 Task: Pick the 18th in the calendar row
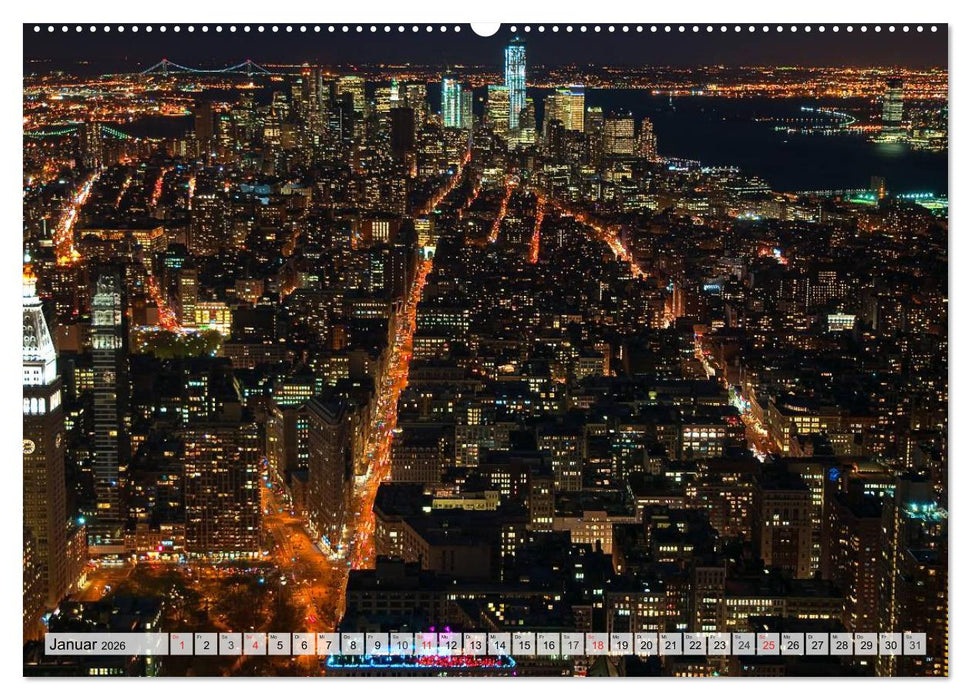click(x=597, y=645)
